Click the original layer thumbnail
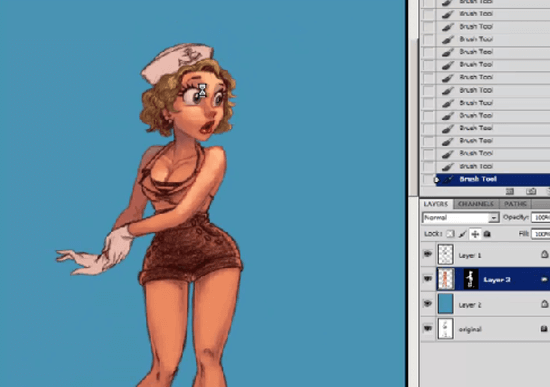Viewport: 550px width, 387px height. tap(445, 328)
